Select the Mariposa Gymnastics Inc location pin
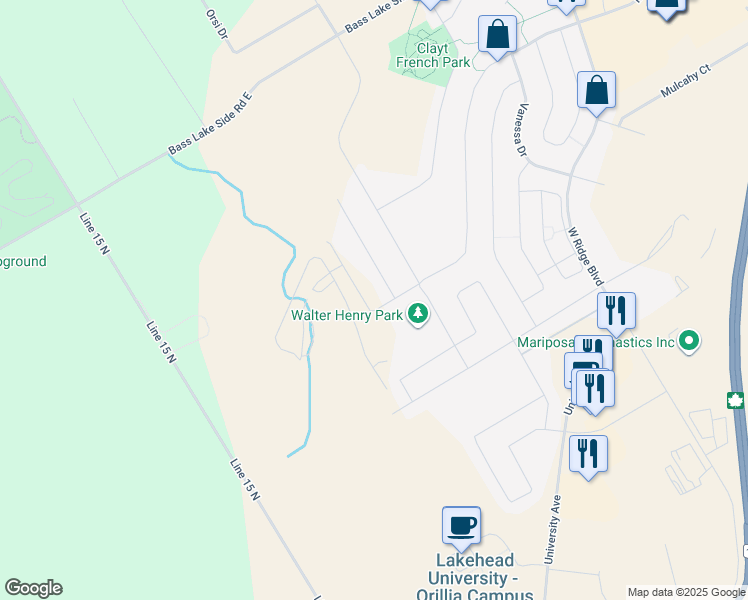The height and width of the screenshot is (600, 748). pyautogui.click(x=688, y=341)
